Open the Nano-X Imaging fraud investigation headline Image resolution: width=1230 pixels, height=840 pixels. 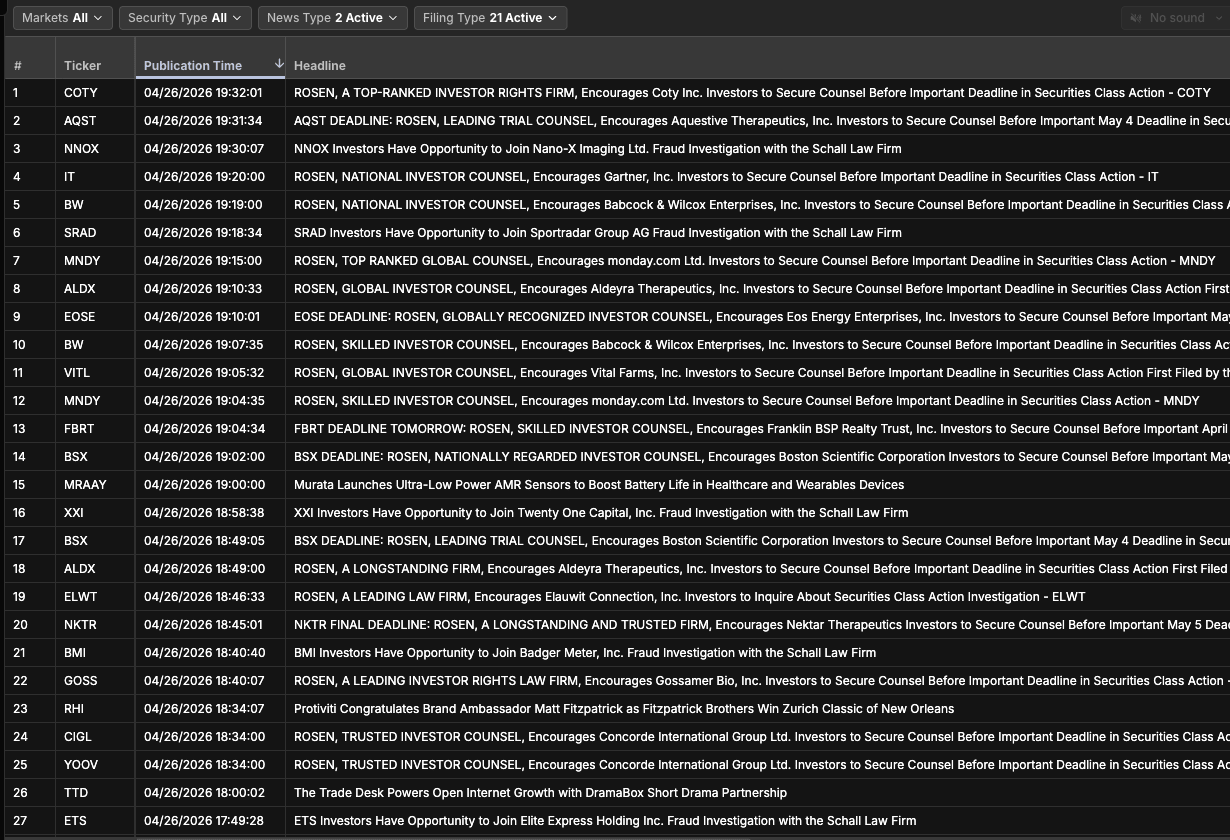point(598,149)
